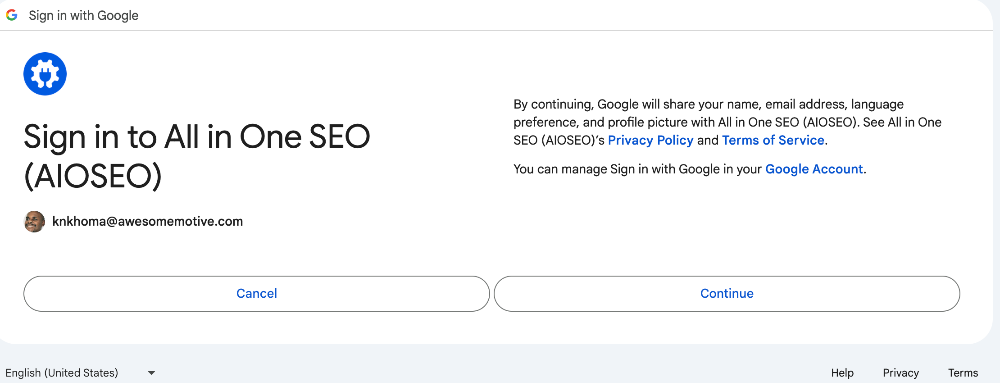
Task: Click the 'By continuing, Google will share' paragraph
Action: click(x=727, y=122)
